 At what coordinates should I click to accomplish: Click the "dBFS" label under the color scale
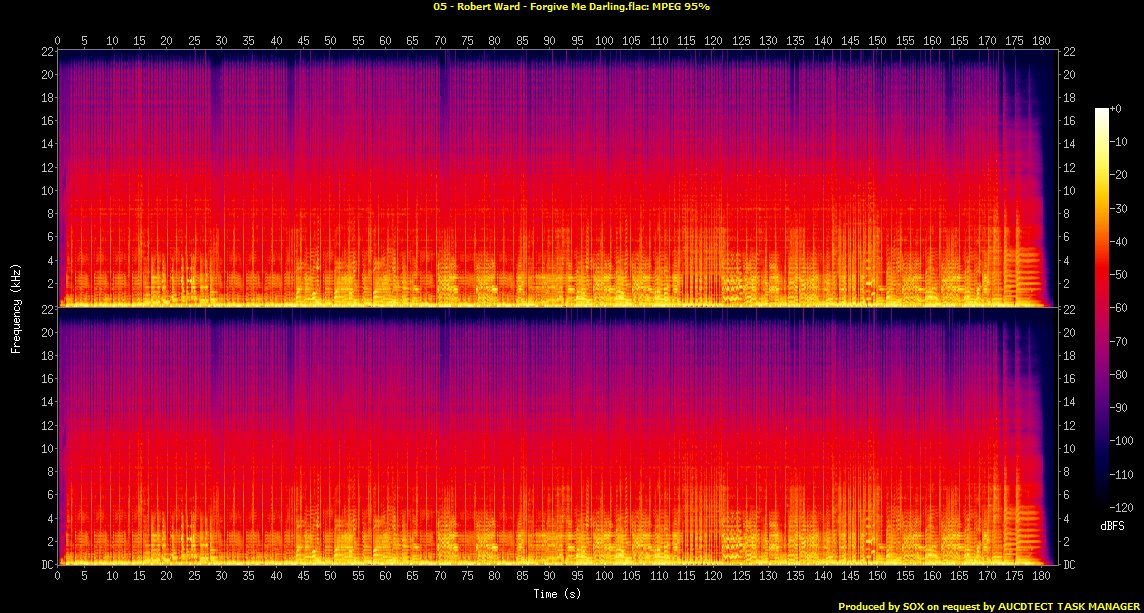click(x=1111, y=526)
